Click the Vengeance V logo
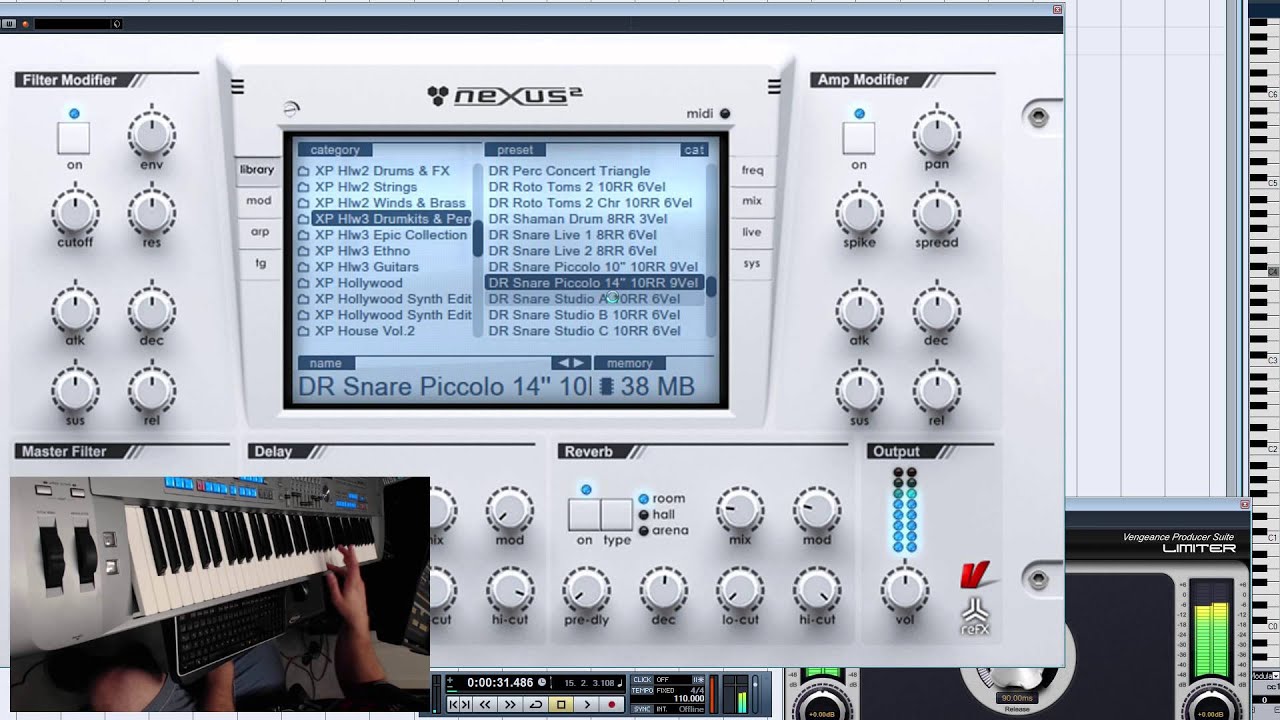Screen dimensions: 1280x720 pyautogui.click(x=975, y=576)
